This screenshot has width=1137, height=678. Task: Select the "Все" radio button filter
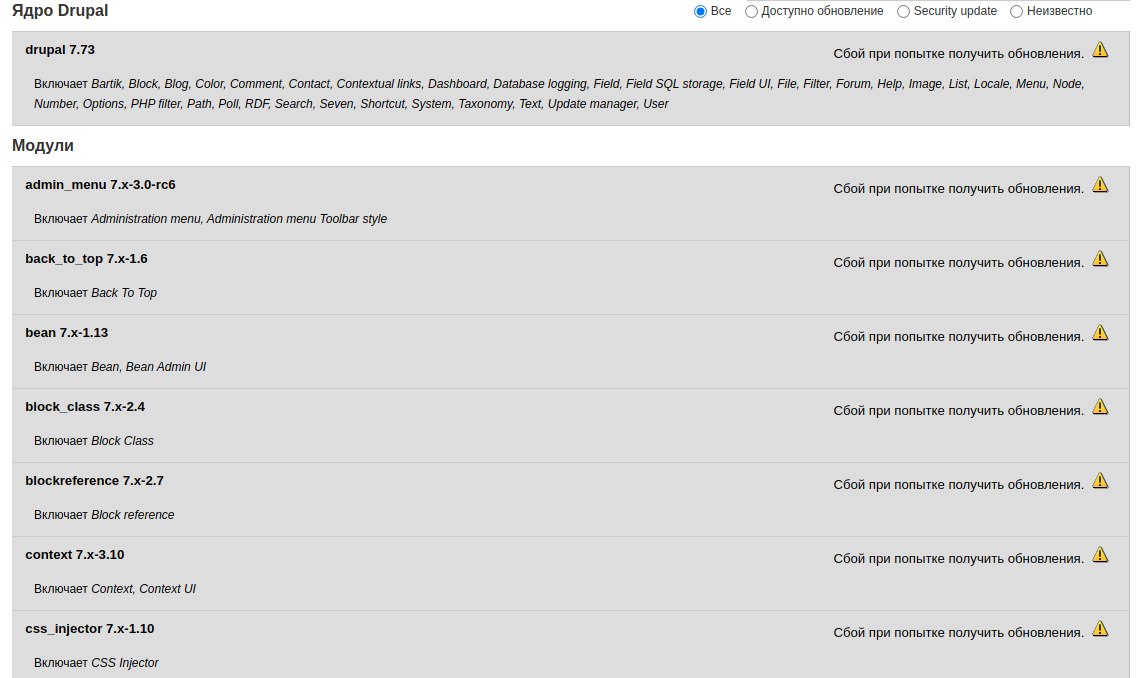[700, 12]
